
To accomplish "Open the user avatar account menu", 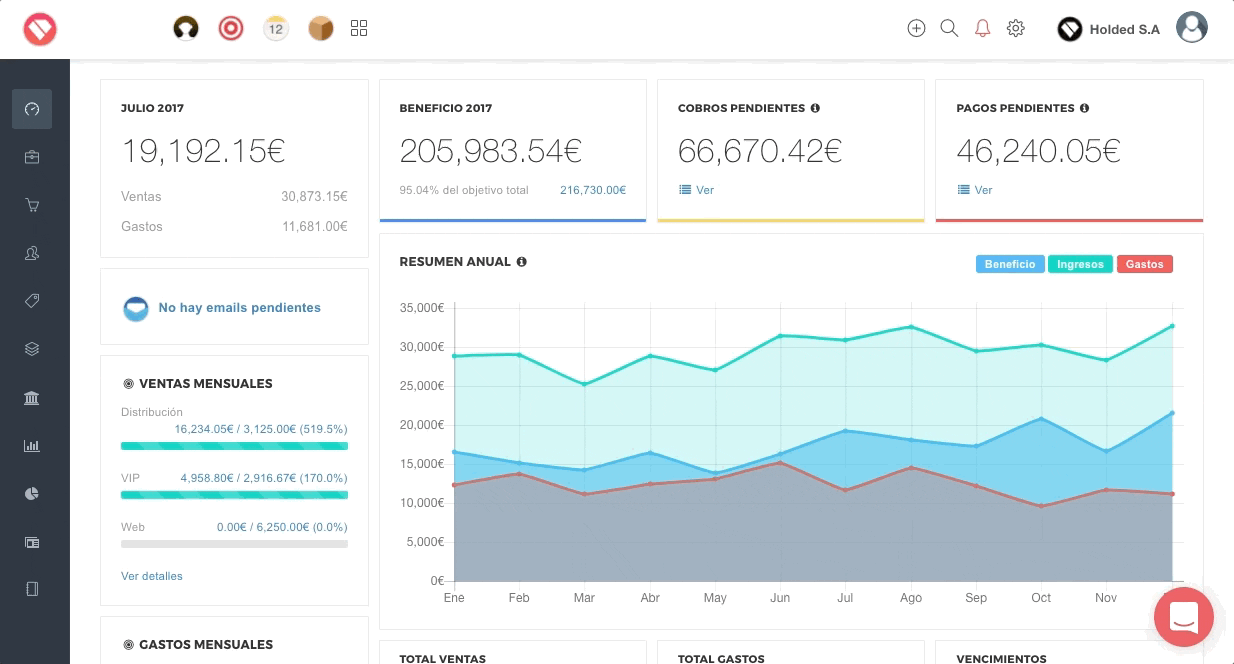I will coord(1191,28).
